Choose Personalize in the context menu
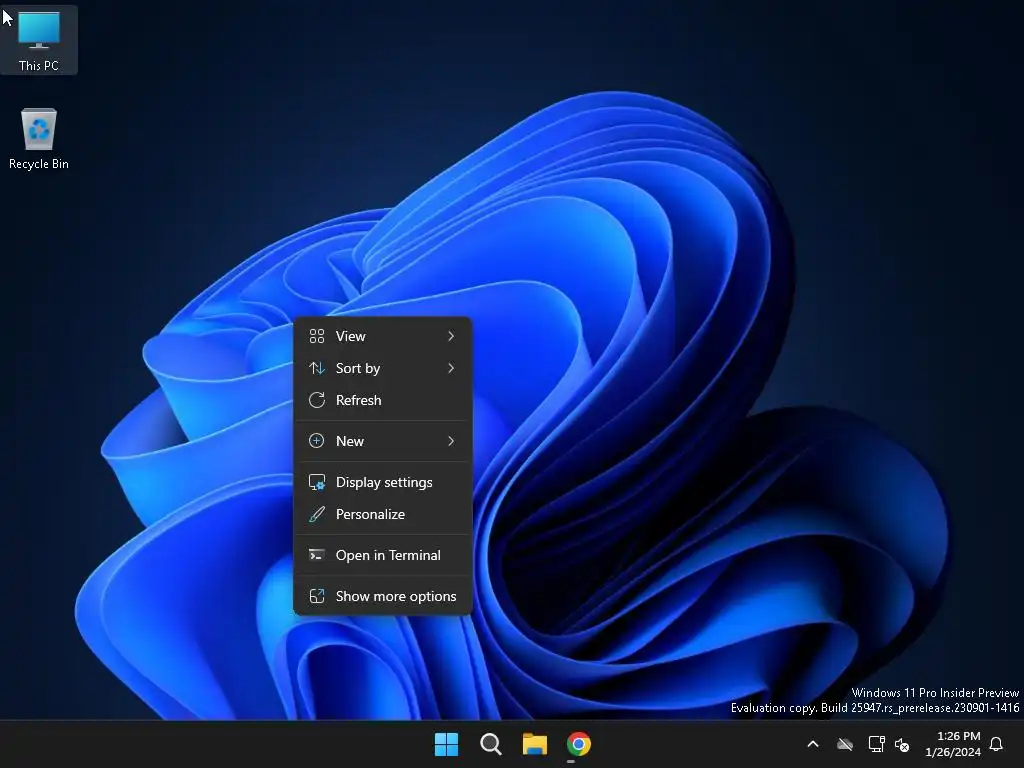The width and height of the screenshot is (1024, 768). (x=383, y=514)
